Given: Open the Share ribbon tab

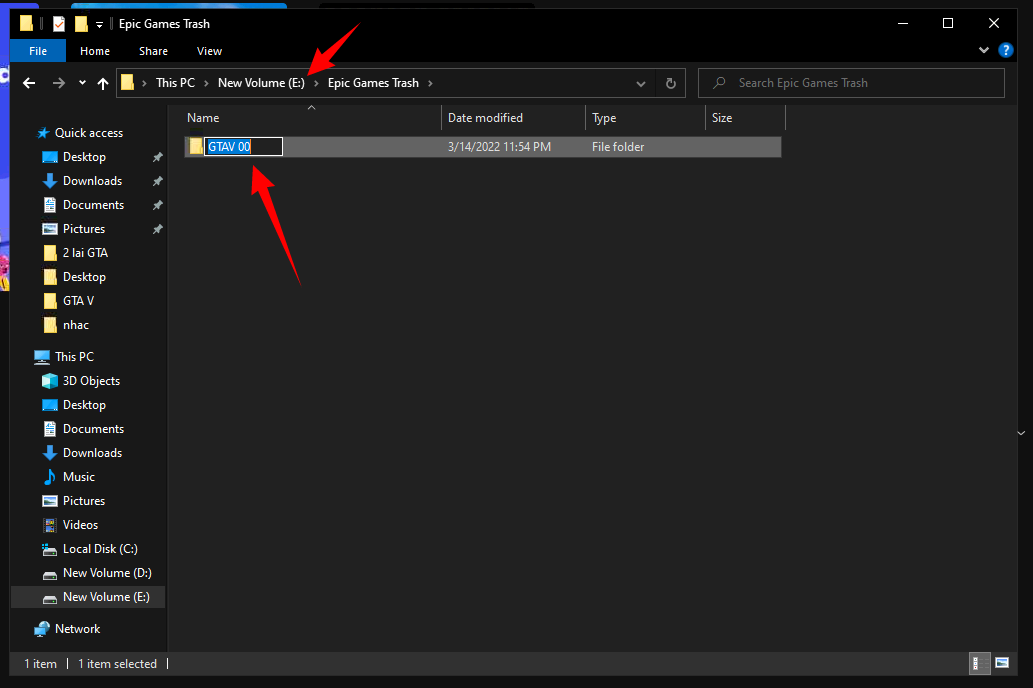Looking at the screenshot, I should 153,51.
